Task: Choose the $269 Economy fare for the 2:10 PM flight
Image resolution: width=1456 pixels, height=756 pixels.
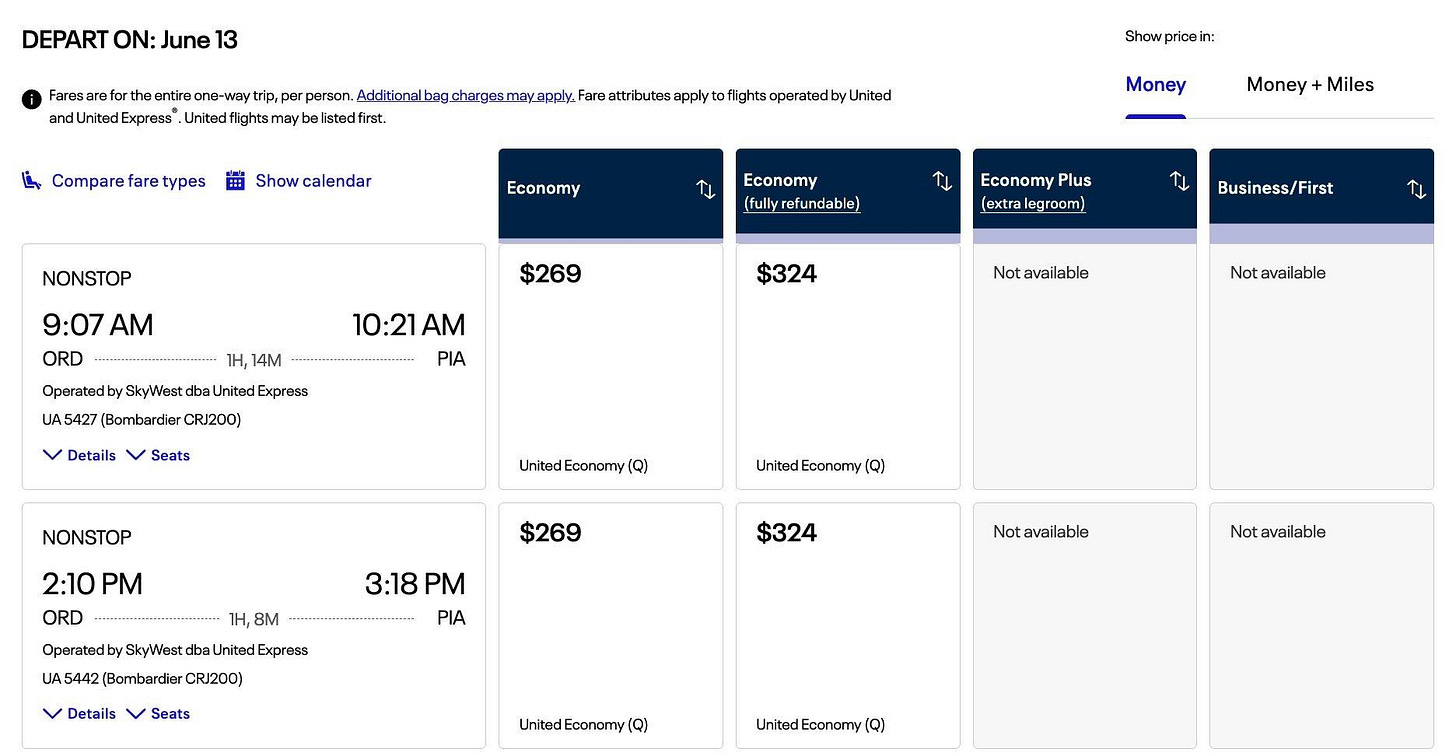Action: coord(611,626)
